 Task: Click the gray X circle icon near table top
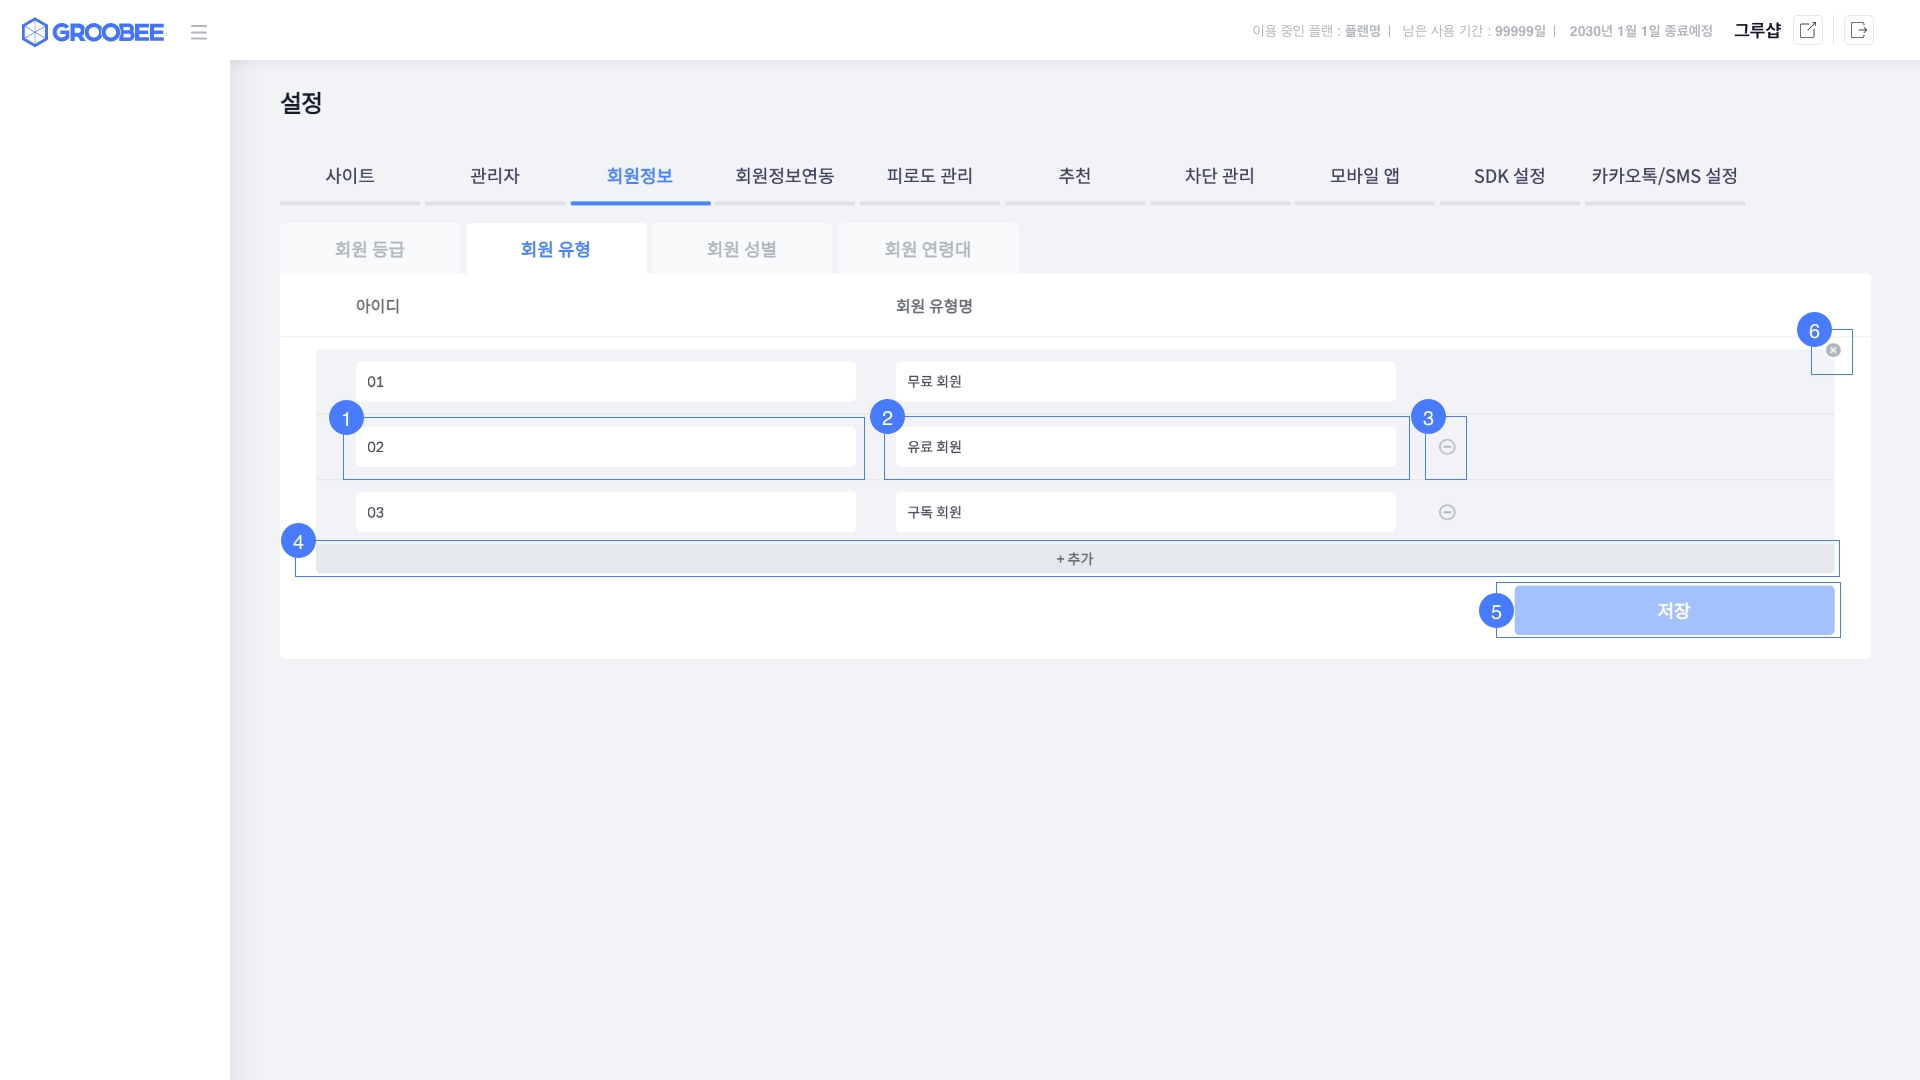[1833, 350]
